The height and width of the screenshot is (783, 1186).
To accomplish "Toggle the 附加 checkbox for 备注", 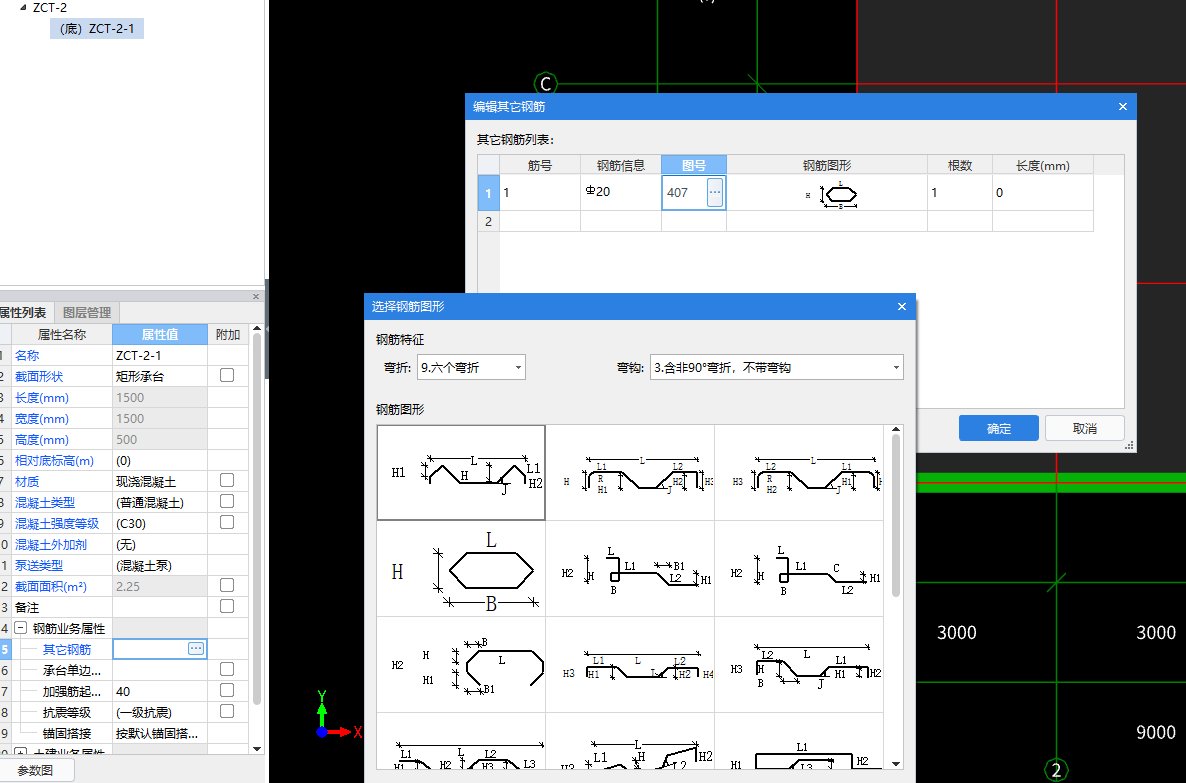I will [x=227, y=607].
